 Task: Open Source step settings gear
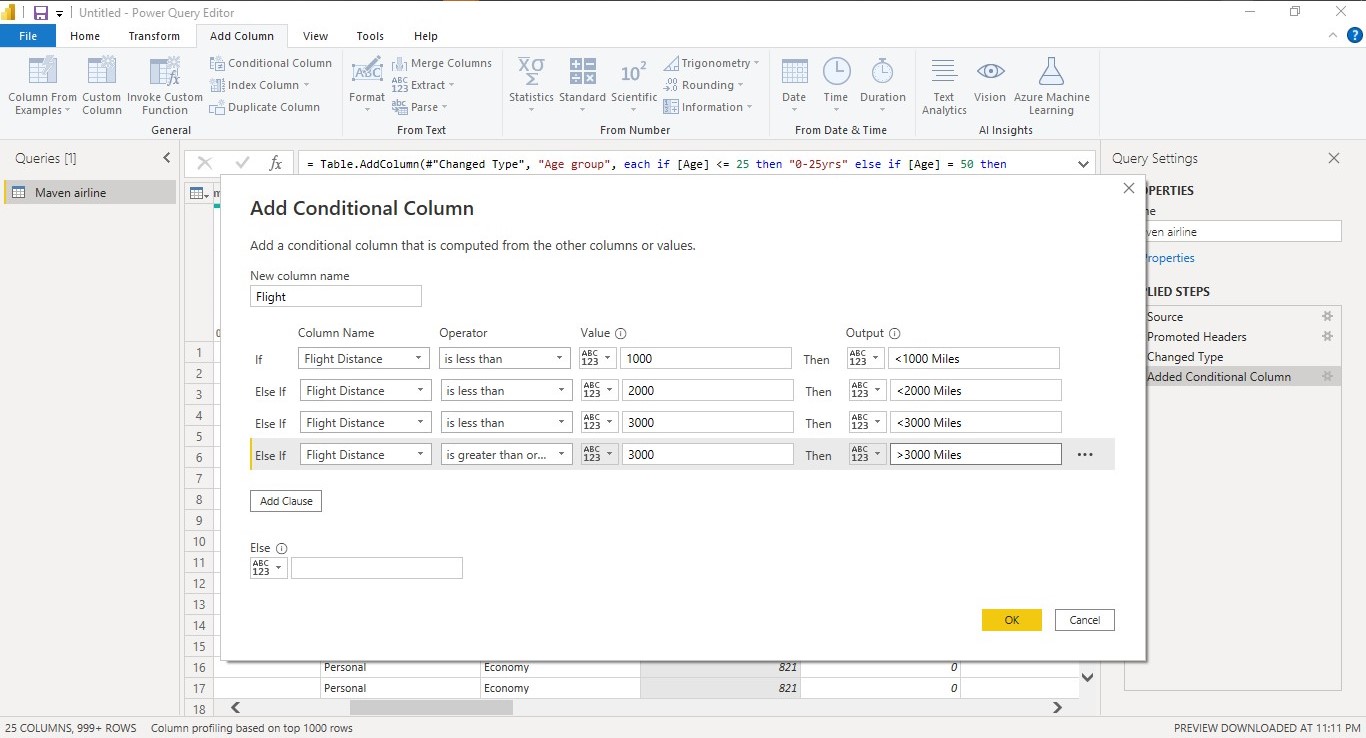pos(1328,317)
